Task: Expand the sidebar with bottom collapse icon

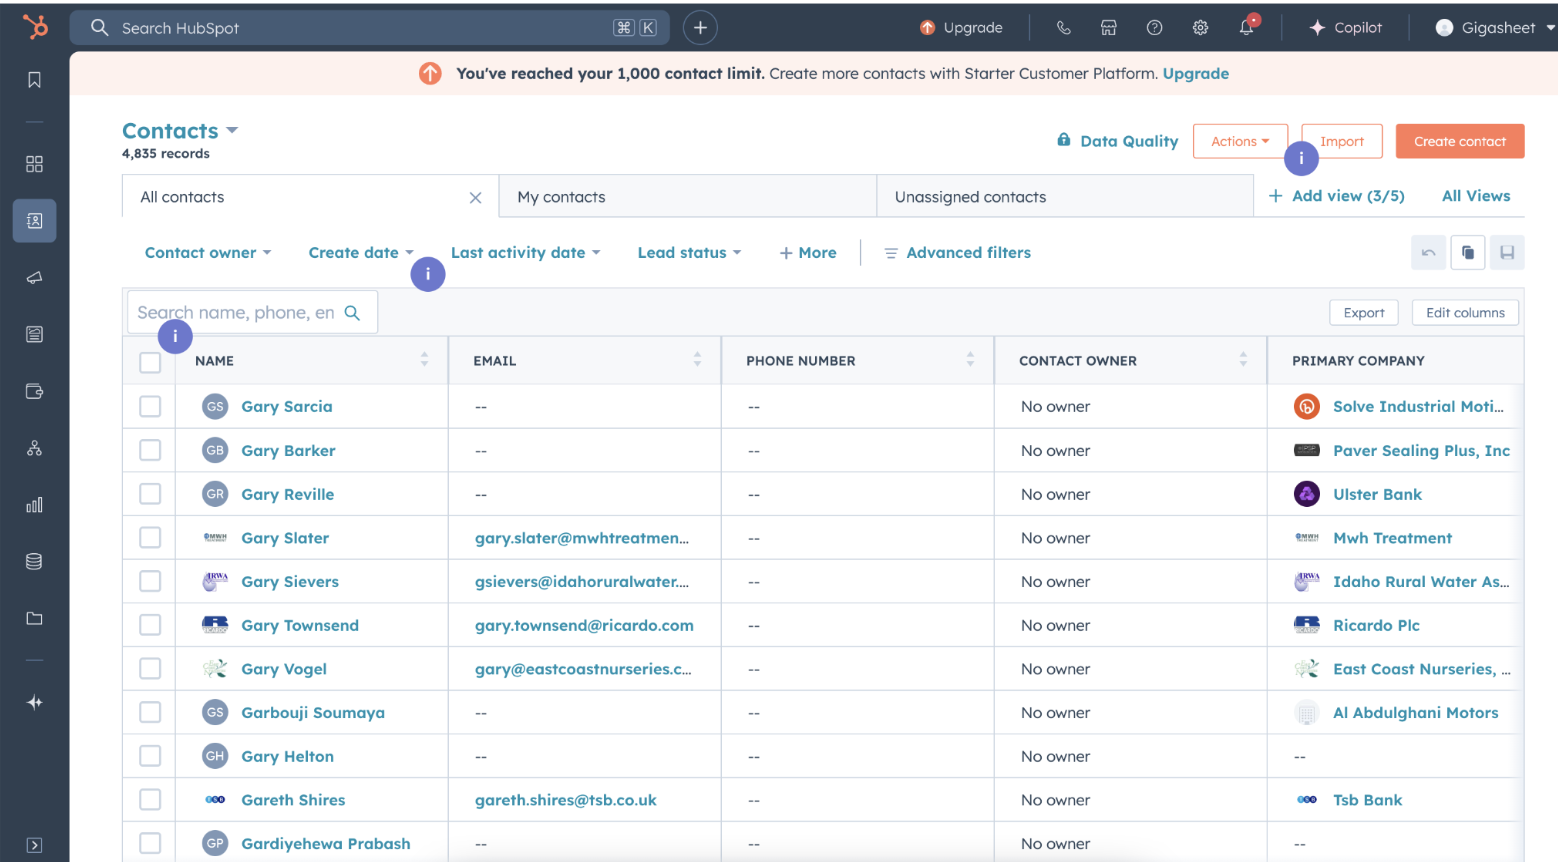Action: click(x=34, y=845)
